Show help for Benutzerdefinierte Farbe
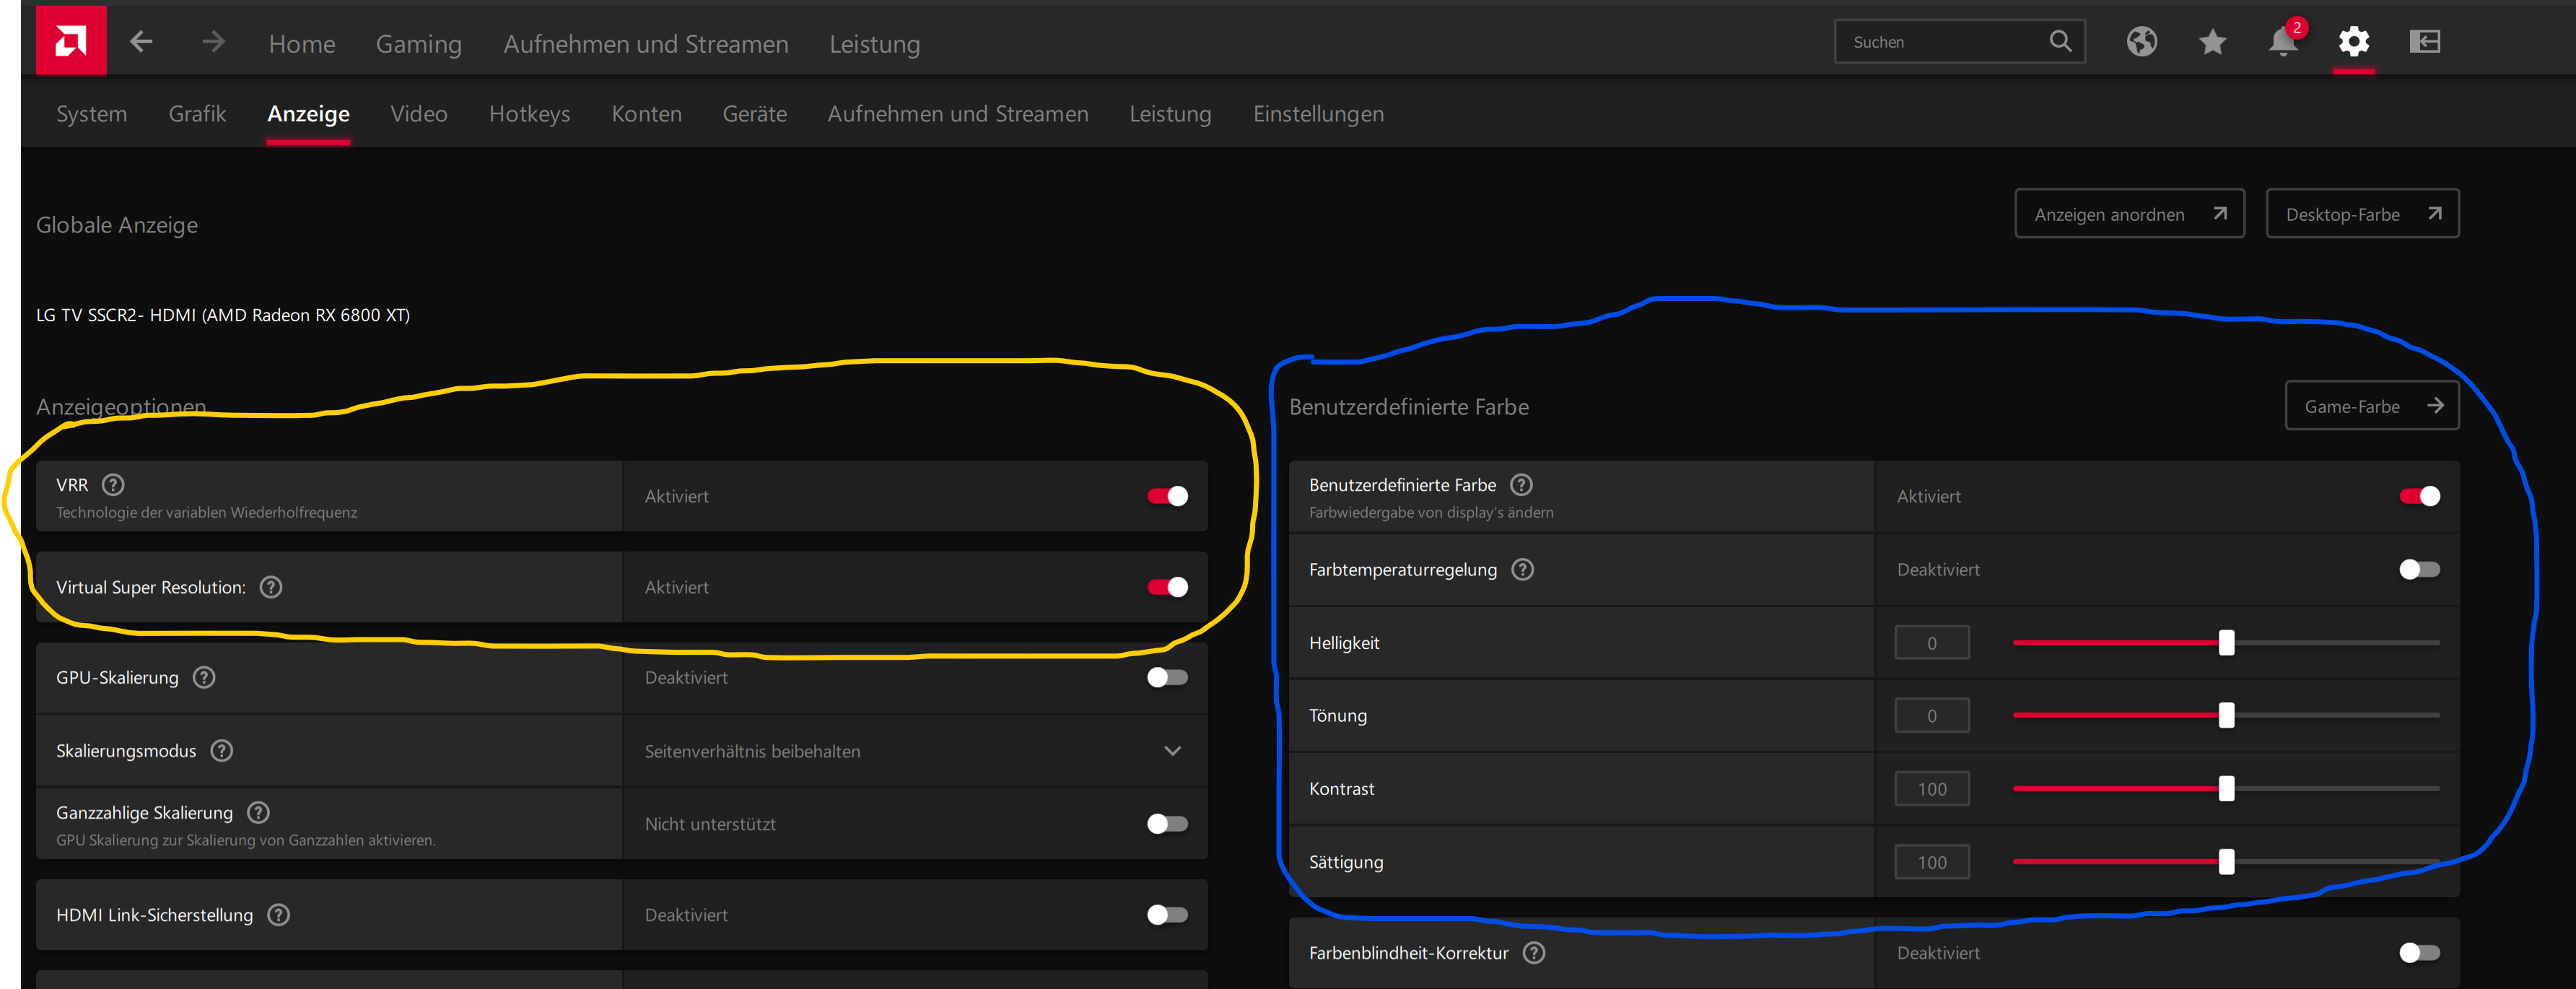2576x989 pixels. pos(1521,485)
